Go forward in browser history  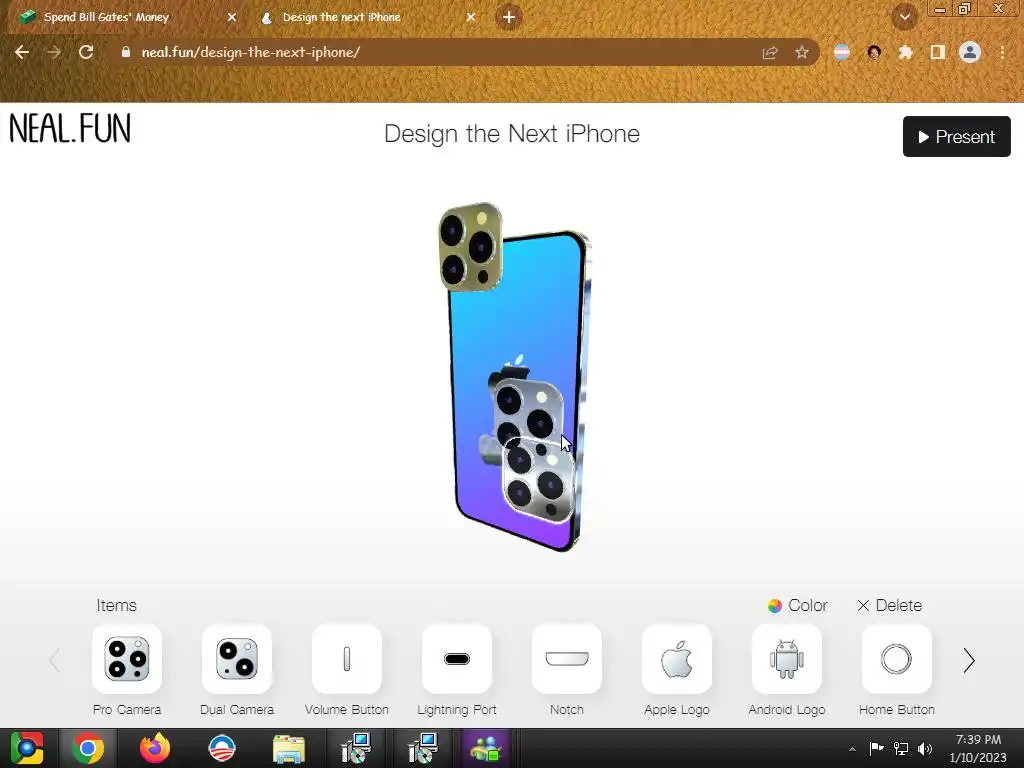pos(54,52)
